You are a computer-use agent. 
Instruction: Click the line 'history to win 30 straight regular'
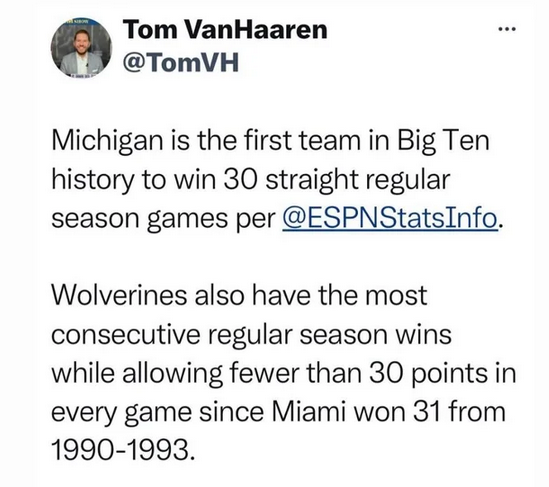[x=251, y=180]
